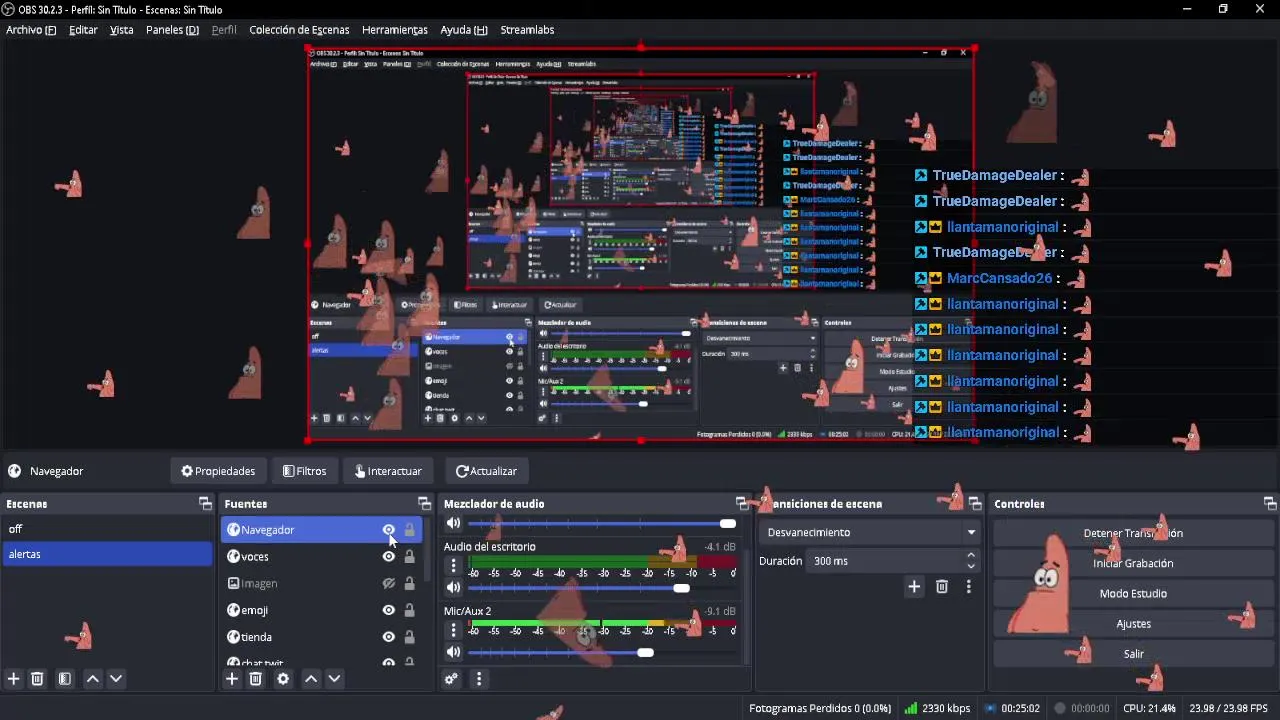Open the Vista menu

pyautogui.click(x=121, y=30)
